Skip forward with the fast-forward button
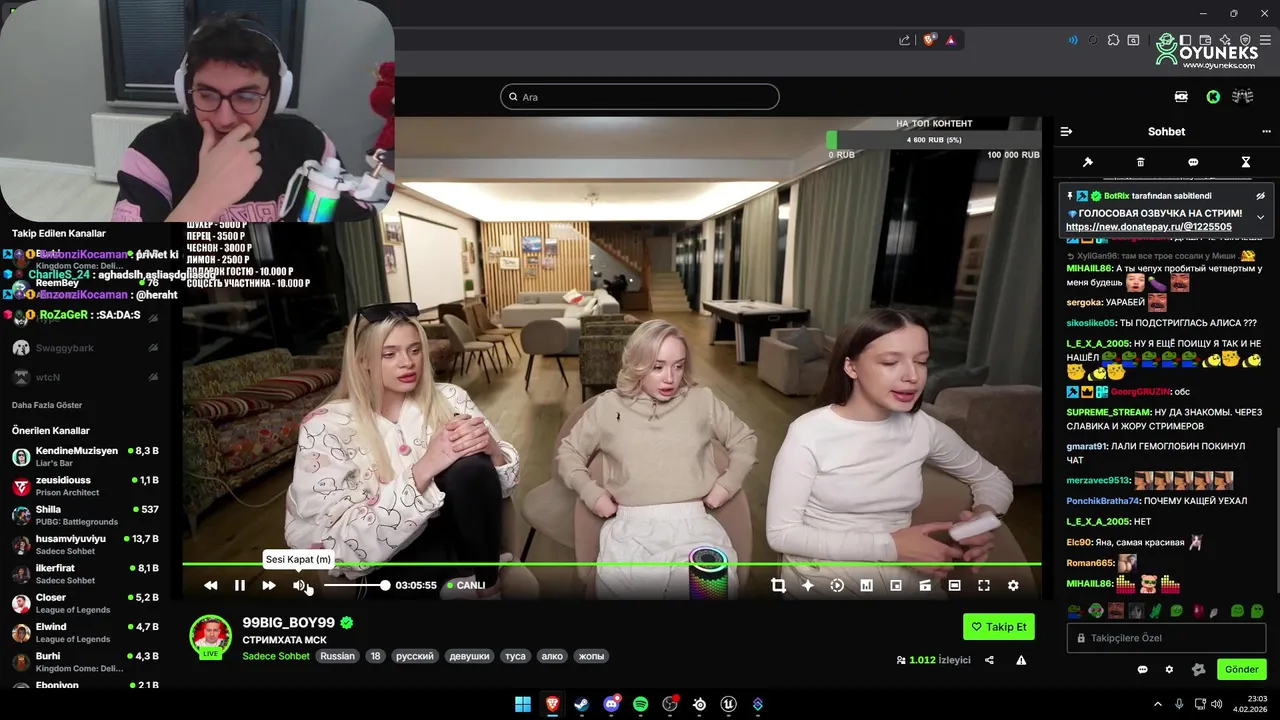 tap(269, 585)
